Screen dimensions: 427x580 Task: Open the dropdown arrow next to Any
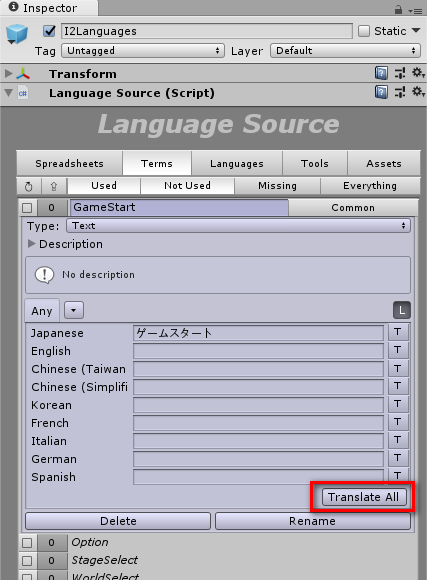point(74,310)
